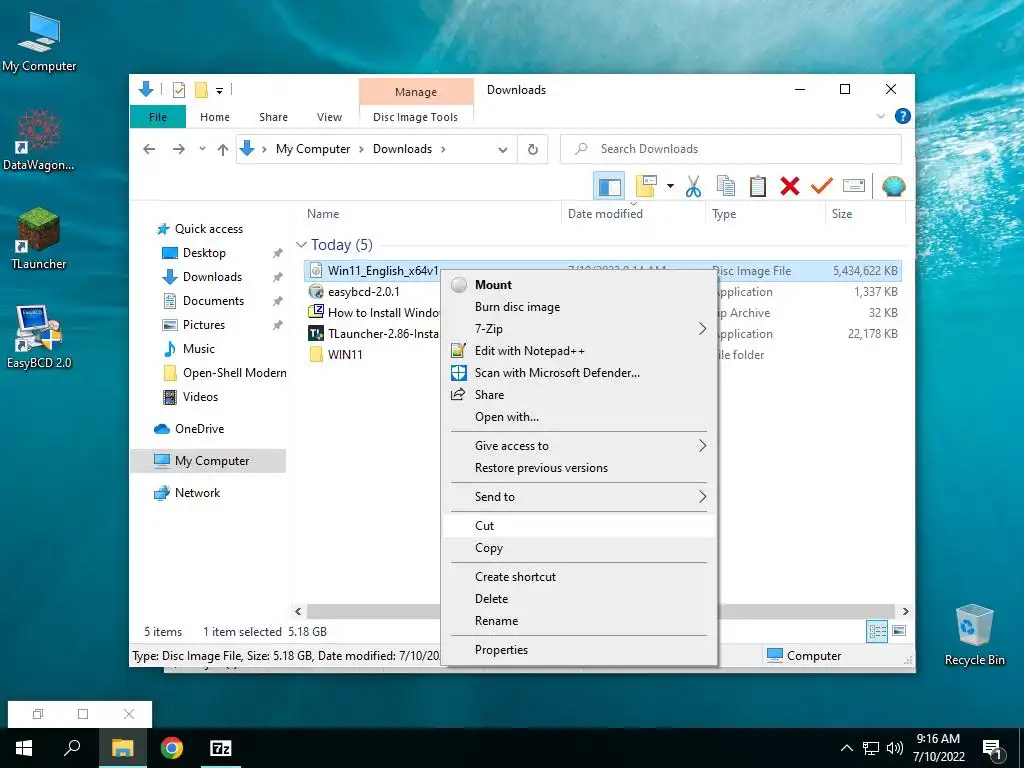The width and height of the screenshot is (1024, 768).
Task: Click the red X Delete toolbar icon
Action: 790,187
